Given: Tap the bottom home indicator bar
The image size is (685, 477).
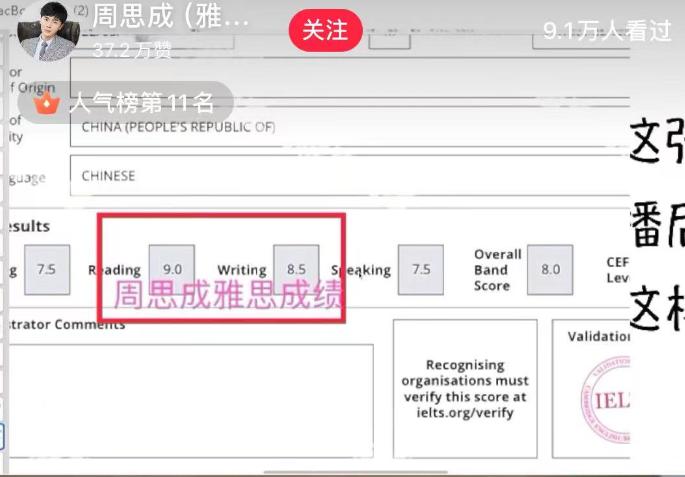Looking at the screenshot, I should (x=342, y=472).
